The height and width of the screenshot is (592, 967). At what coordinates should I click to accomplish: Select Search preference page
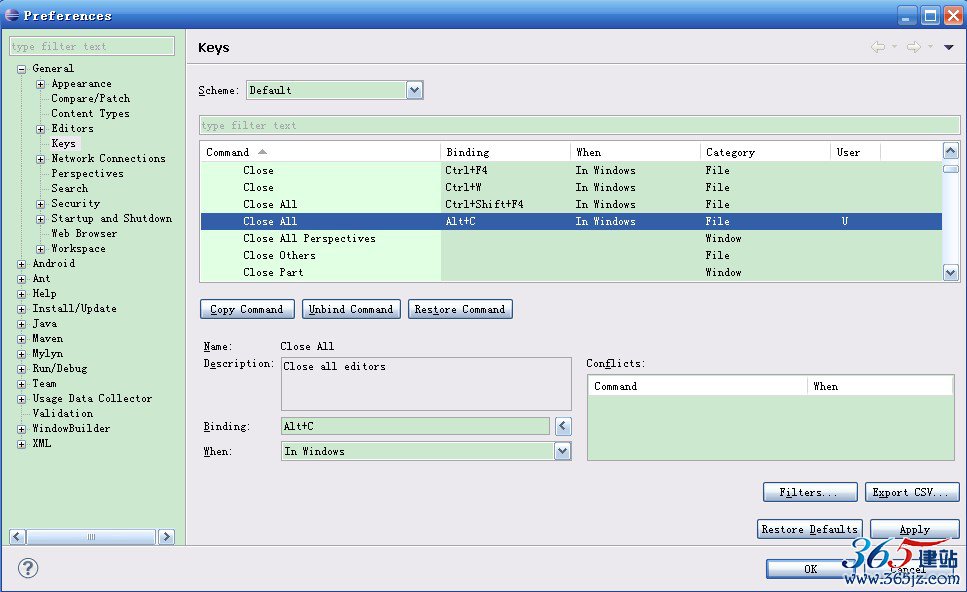[x=69, y=188]
